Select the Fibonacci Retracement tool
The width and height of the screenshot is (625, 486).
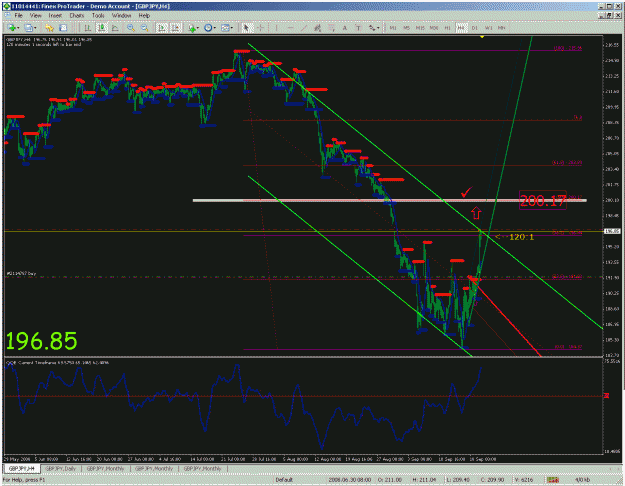[x=331, y=28]
